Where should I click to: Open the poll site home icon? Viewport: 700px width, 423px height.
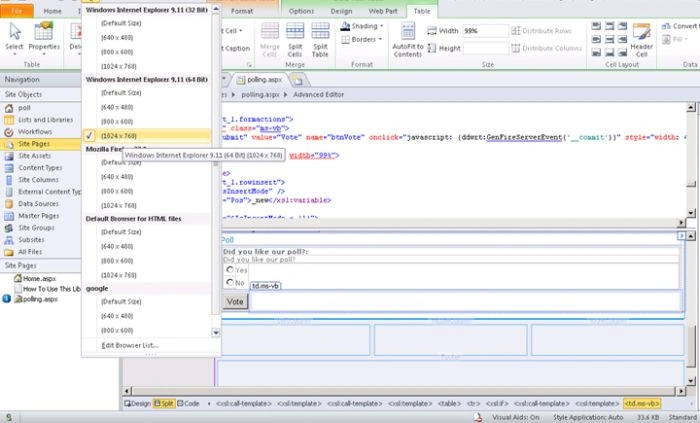click(x=9, y=108)
